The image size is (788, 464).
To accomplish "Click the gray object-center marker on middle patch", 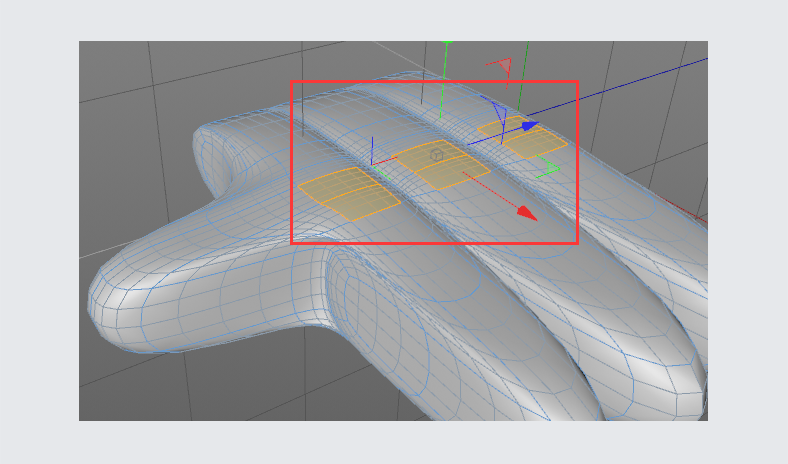I will [x=437, y=155].
